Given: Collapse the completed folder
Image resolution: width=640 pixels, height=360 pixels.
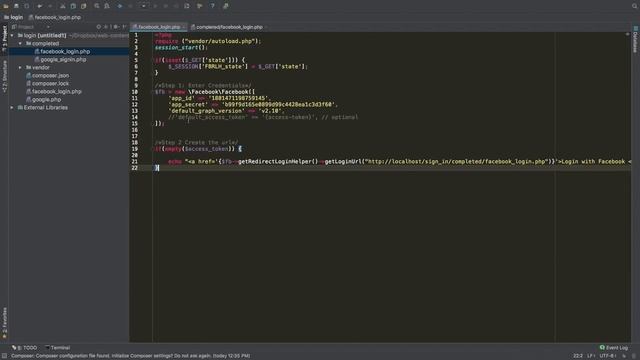Looking at the screenshot, I should [20, 44].
